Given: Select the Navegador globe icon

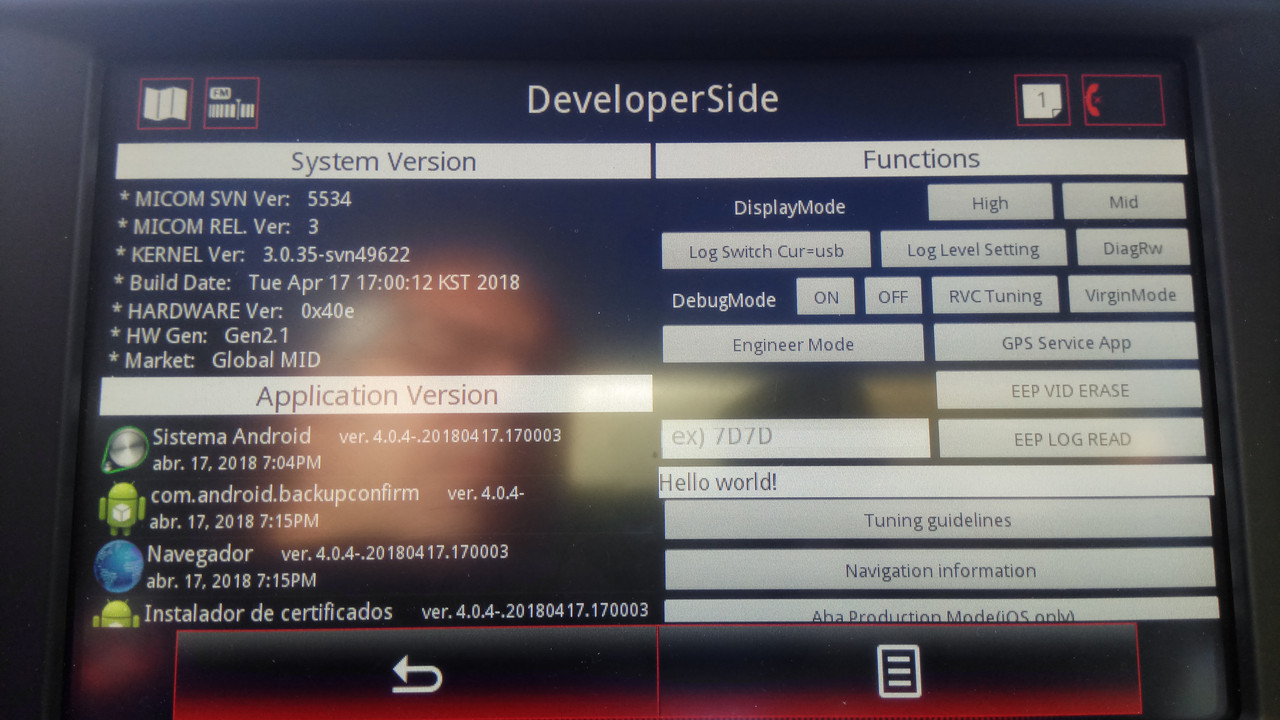Looking at the screenshot, I should tap(118, 566).
